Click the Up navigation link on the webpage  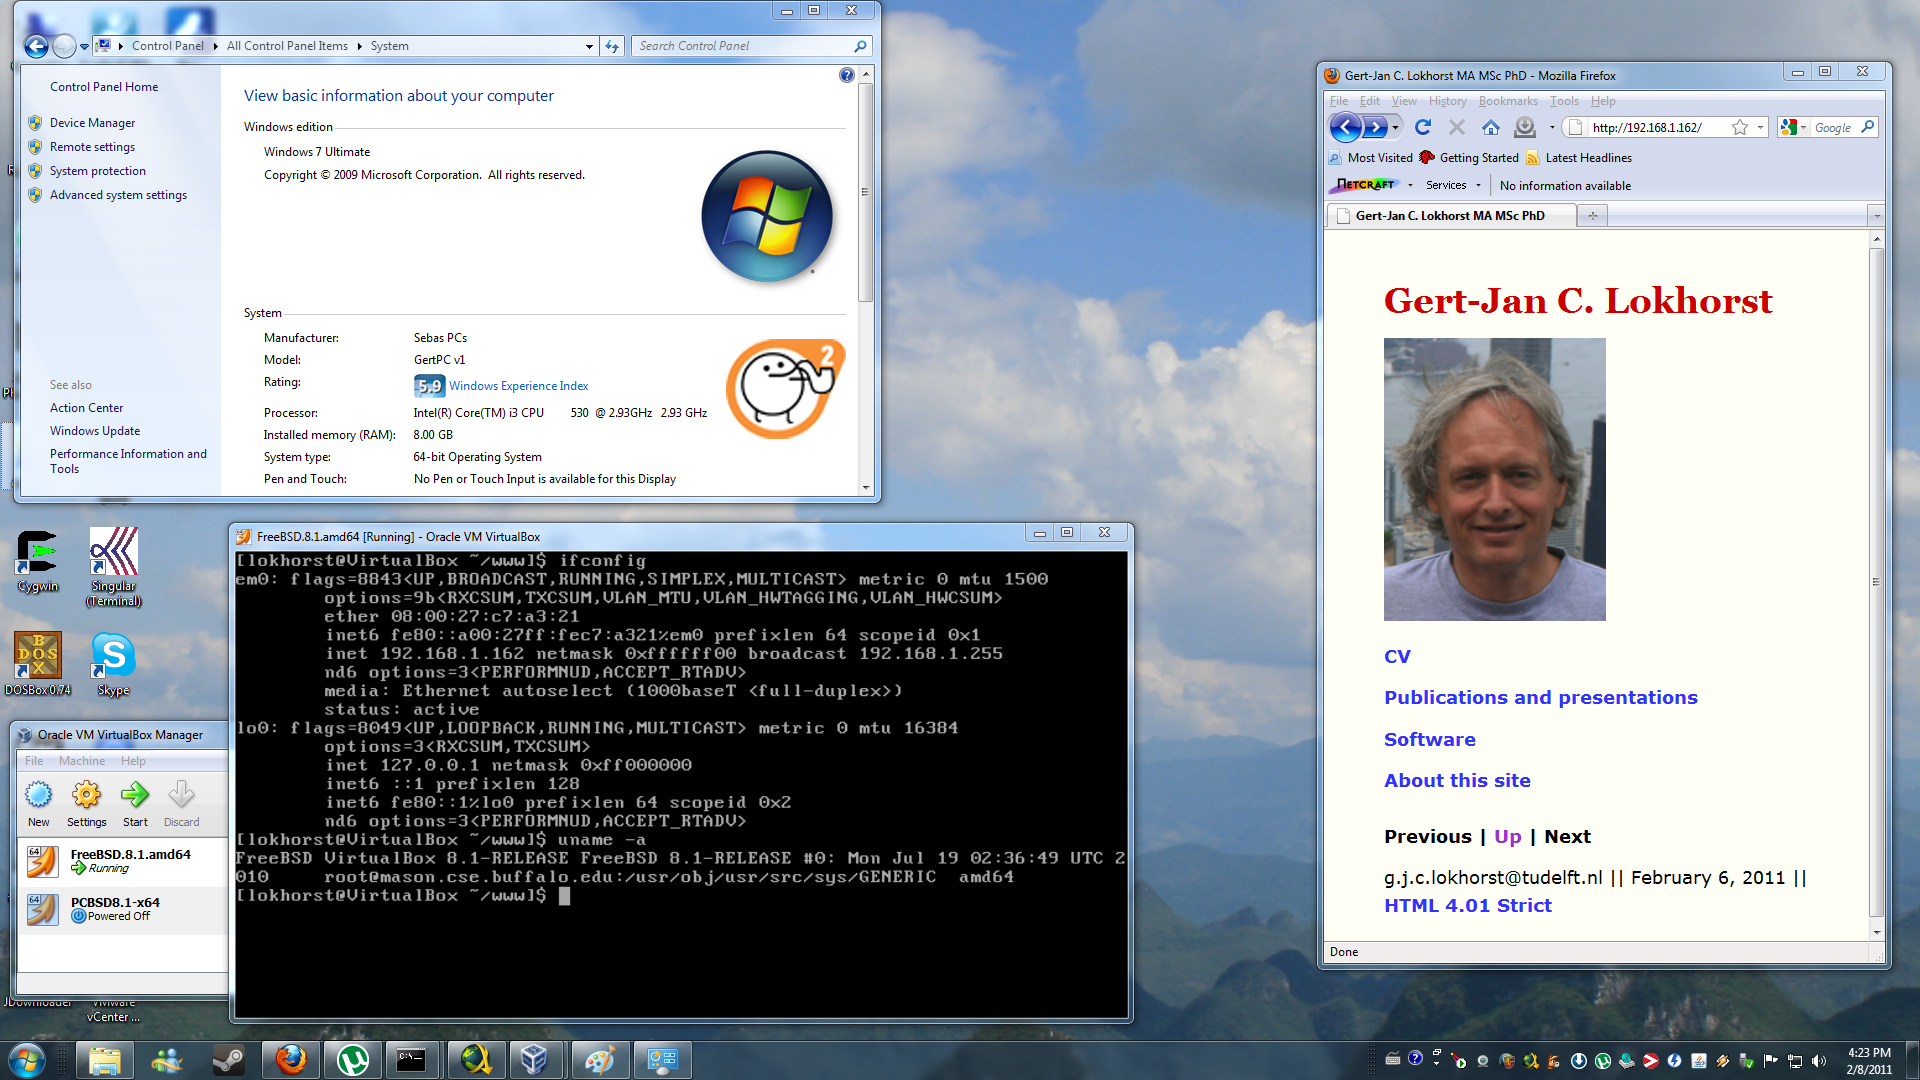tap(1507, 836)
